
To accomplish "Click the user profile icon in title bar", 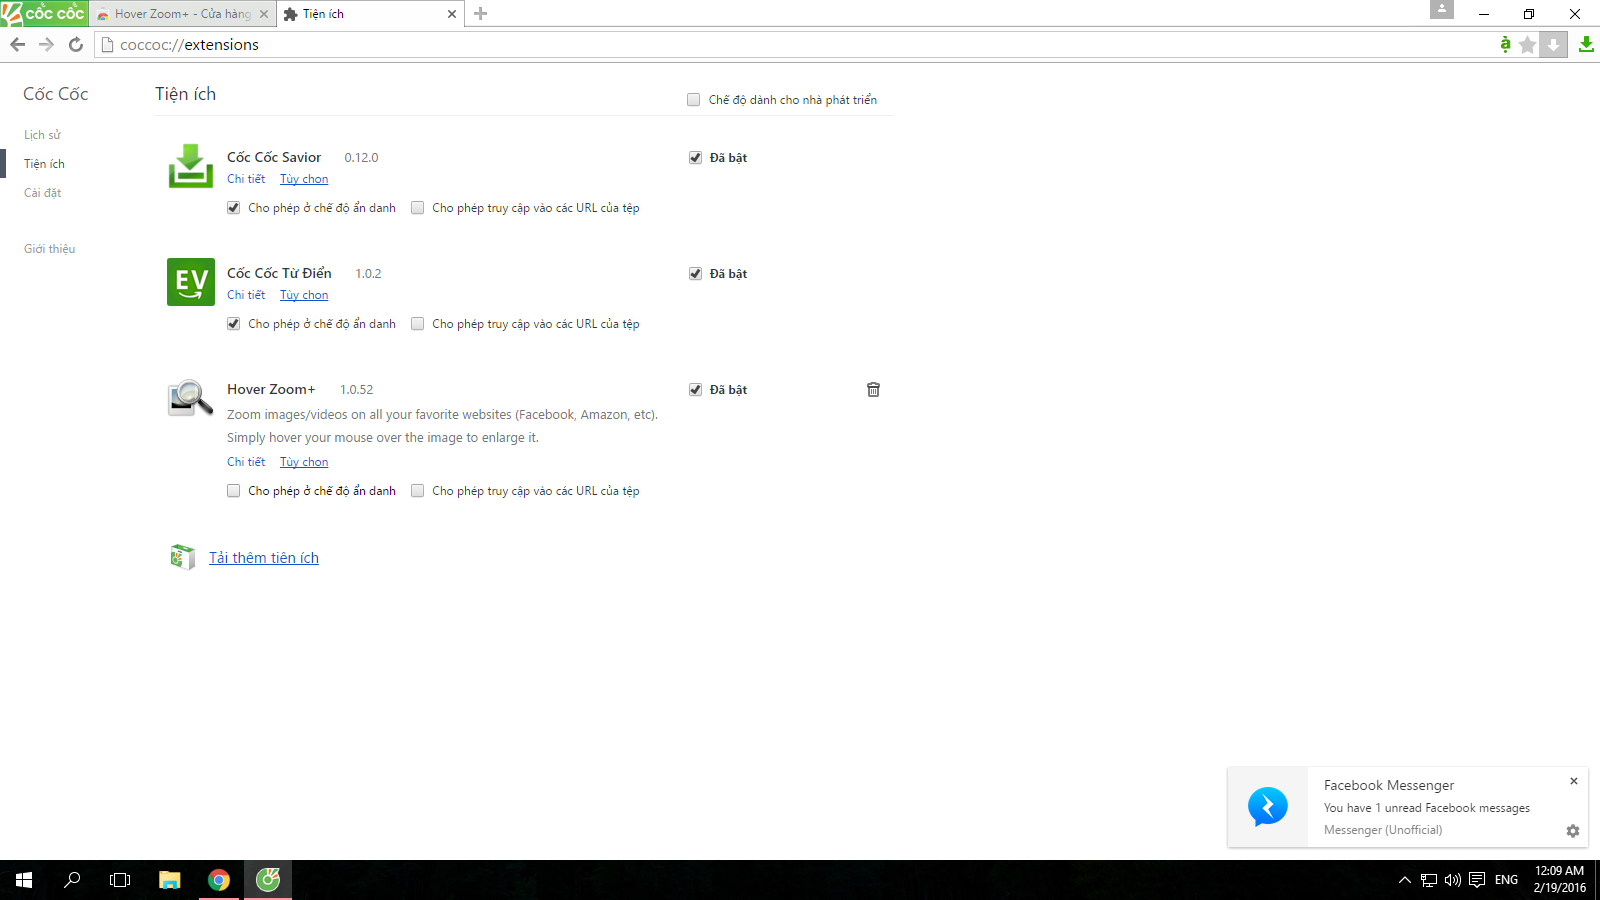I will click(1442, 9).
